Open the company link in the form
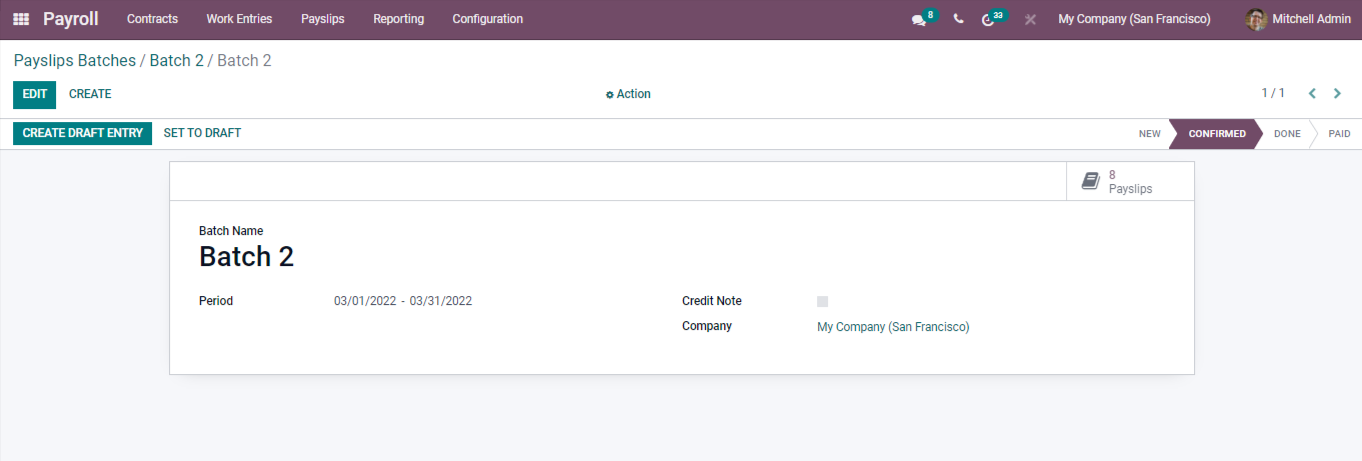 click(x=893, y=327)
